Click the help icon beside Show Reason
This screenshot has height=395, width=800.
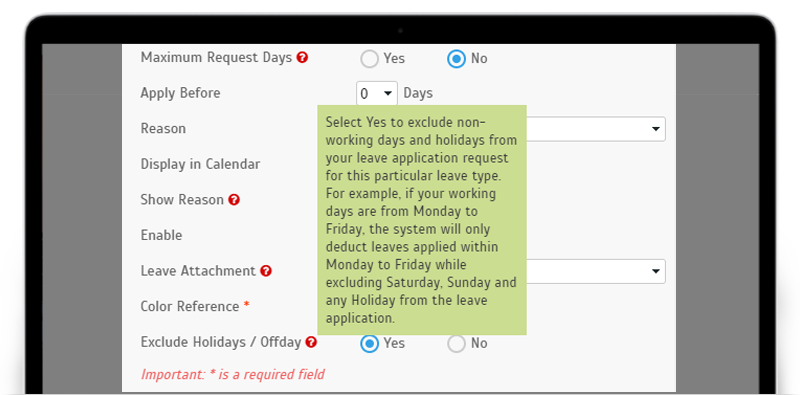[x=234, y=200]
